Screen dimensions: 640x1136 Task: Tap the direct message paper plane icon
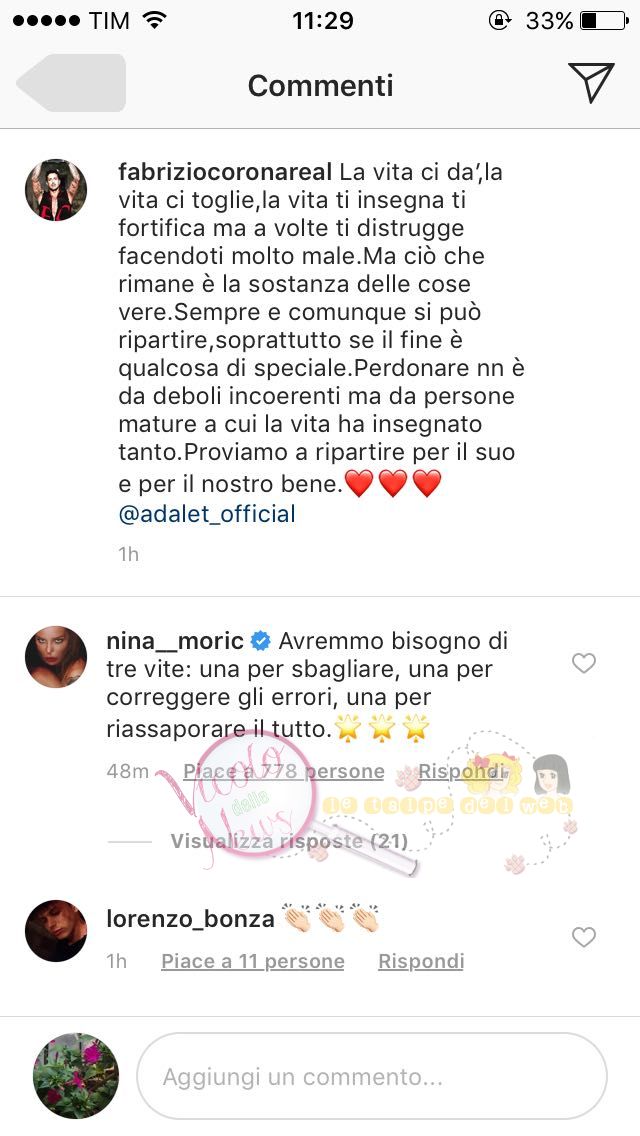[x=591, y=83]
